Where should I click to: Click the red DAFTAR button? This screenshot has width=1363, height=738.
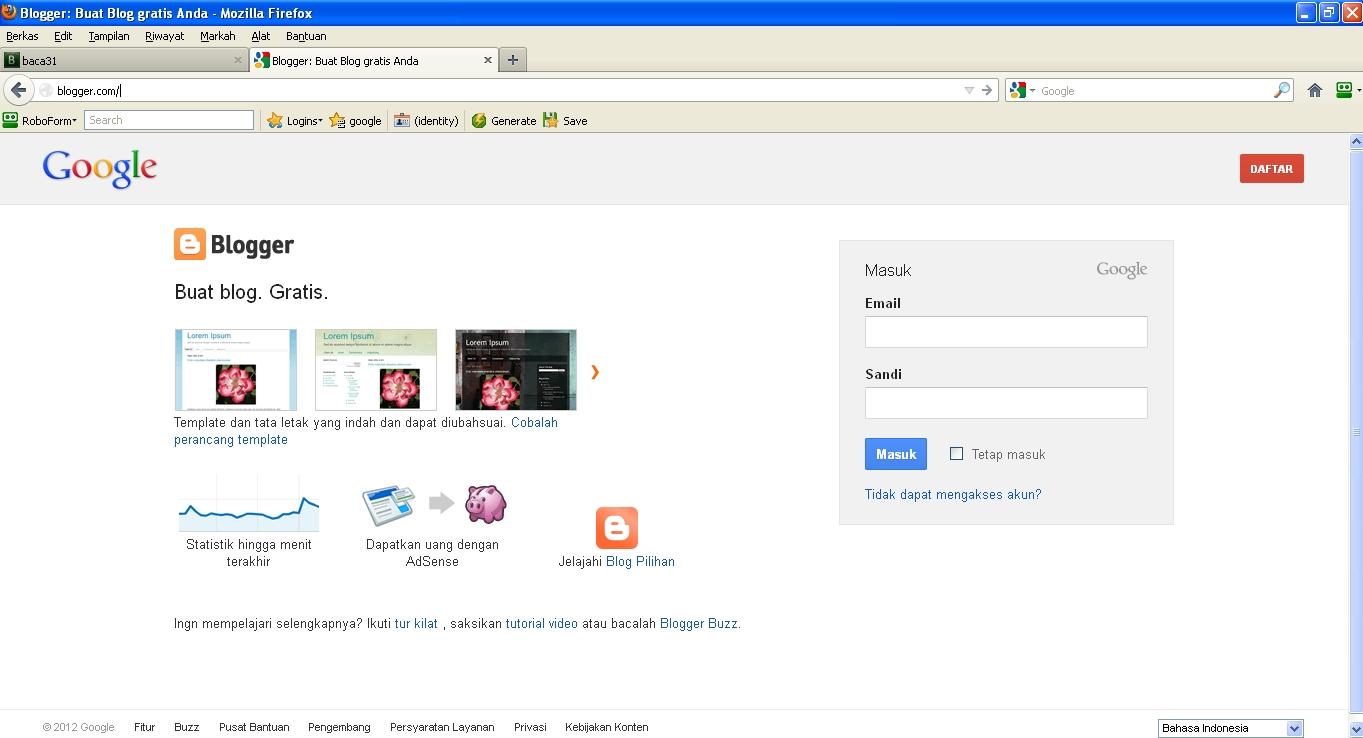coord(1271,169)
